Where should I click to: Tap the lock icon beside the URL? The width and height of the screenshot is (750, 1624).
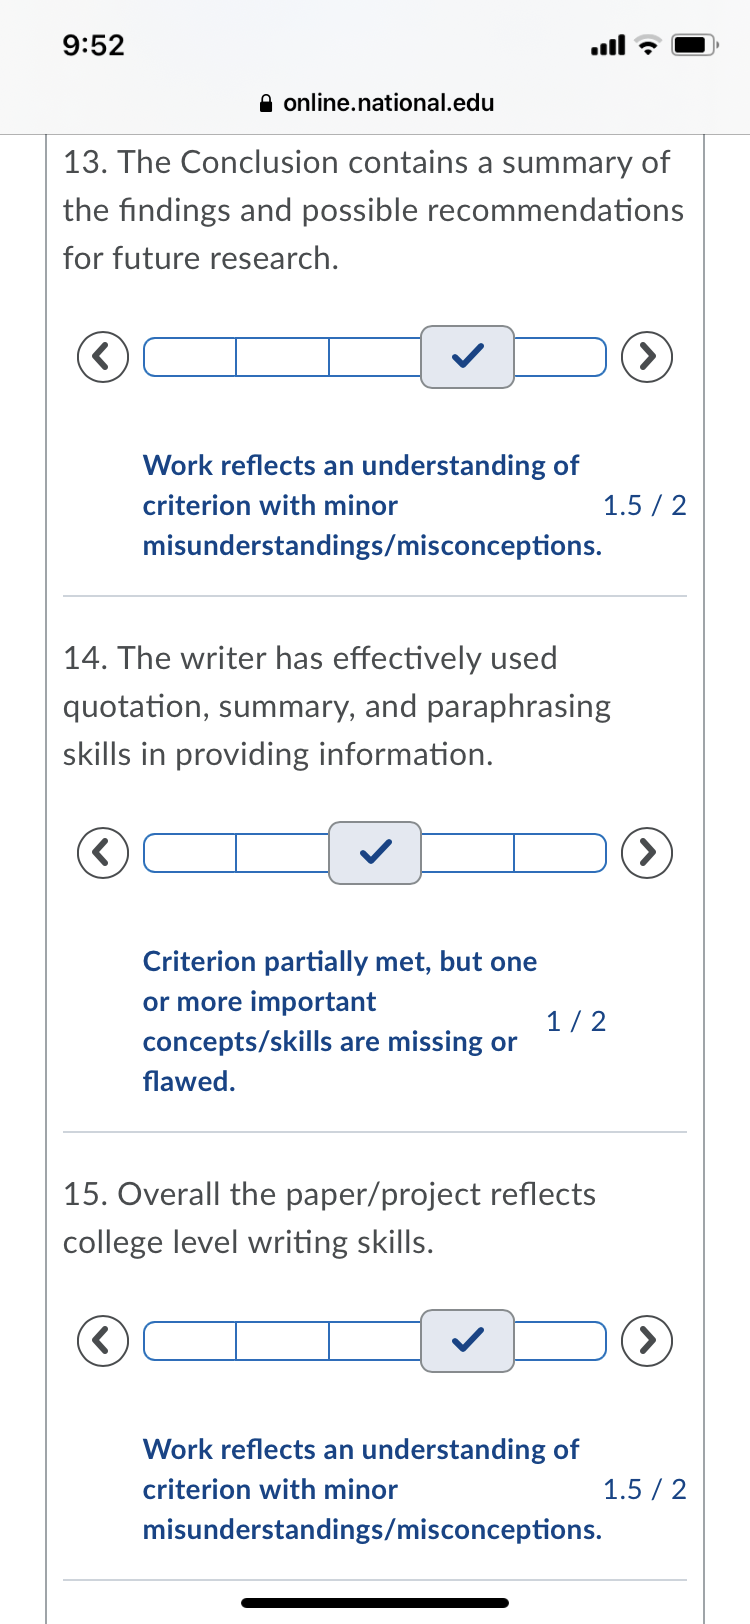pos(266,103)
